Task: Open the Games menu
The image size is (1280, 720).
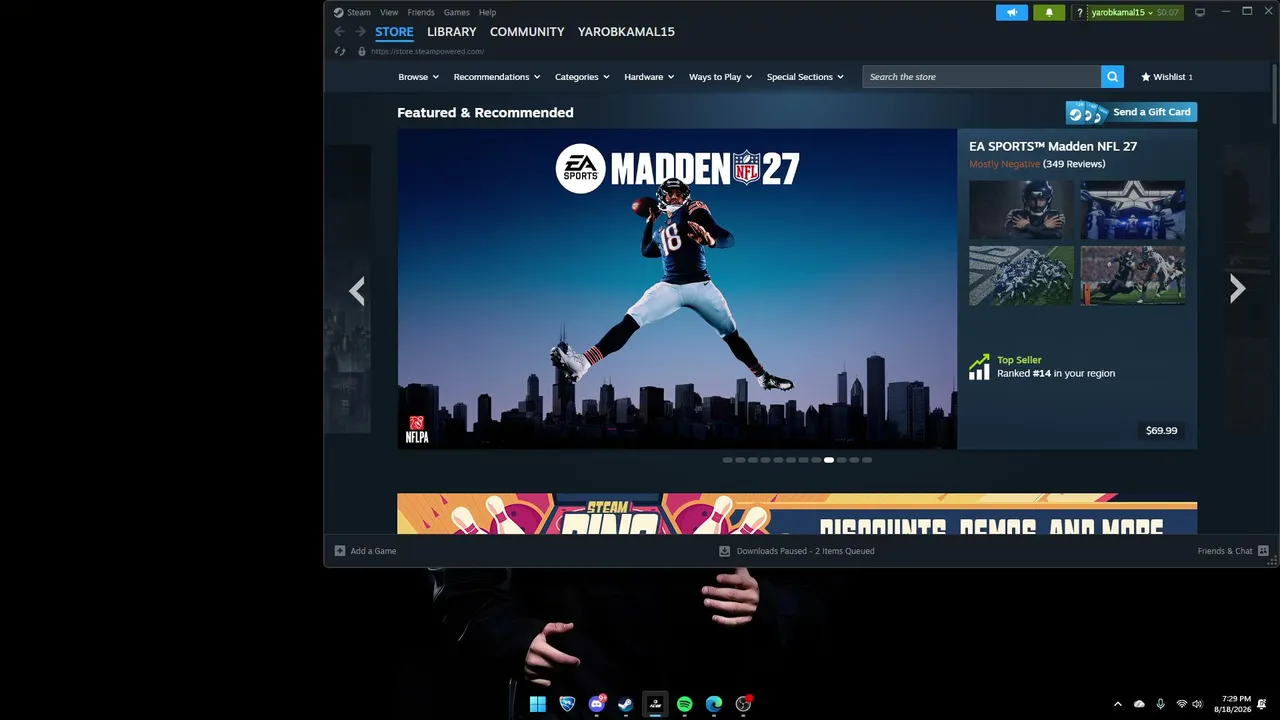Action: tap(456, 13)
